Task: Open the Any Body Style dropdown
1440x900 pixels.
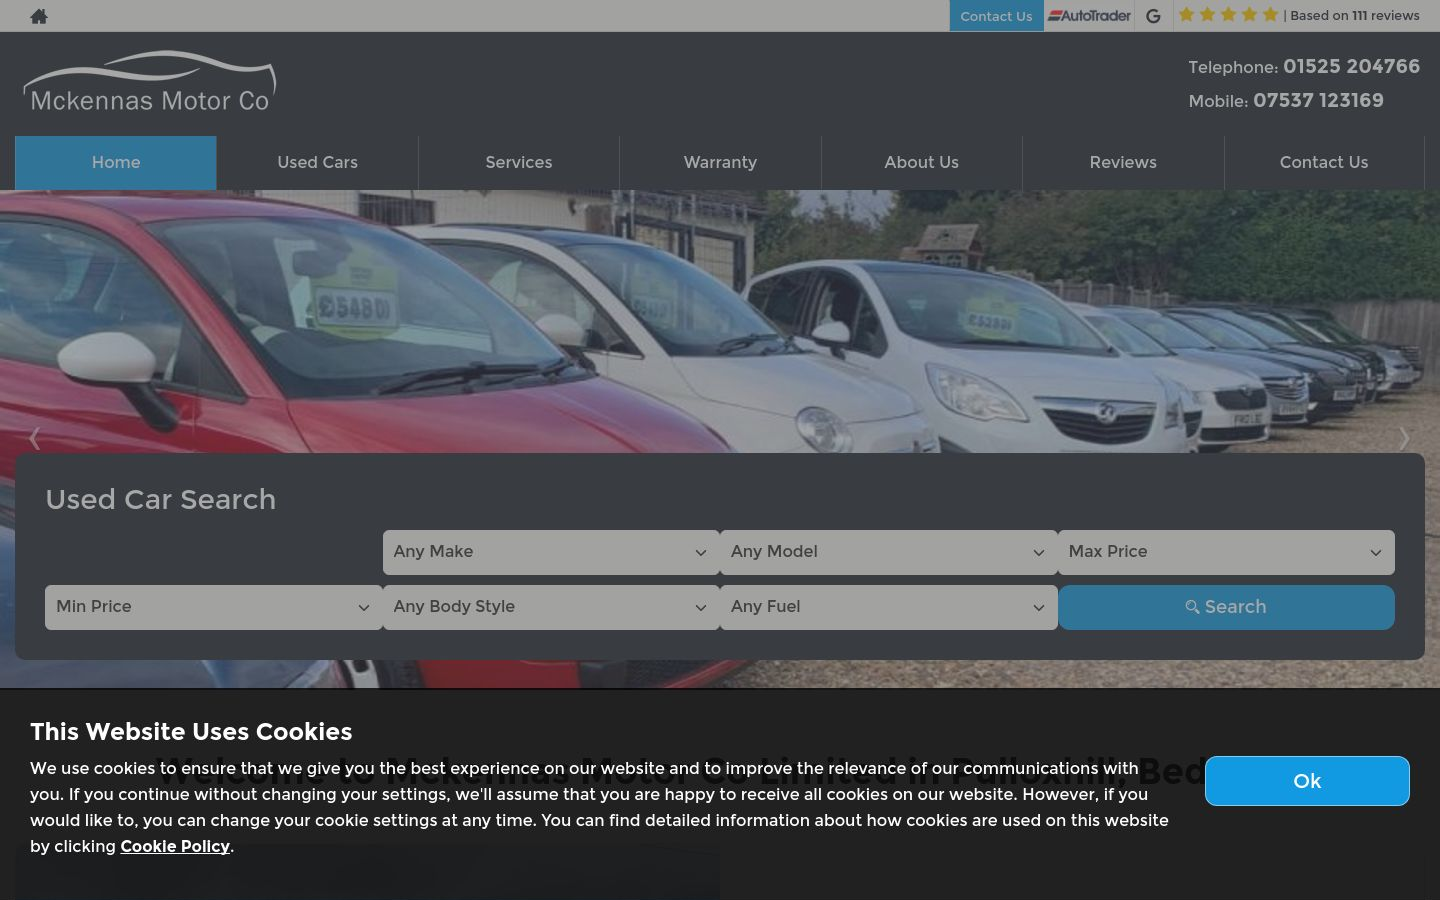Action: [x=551, y=607]
